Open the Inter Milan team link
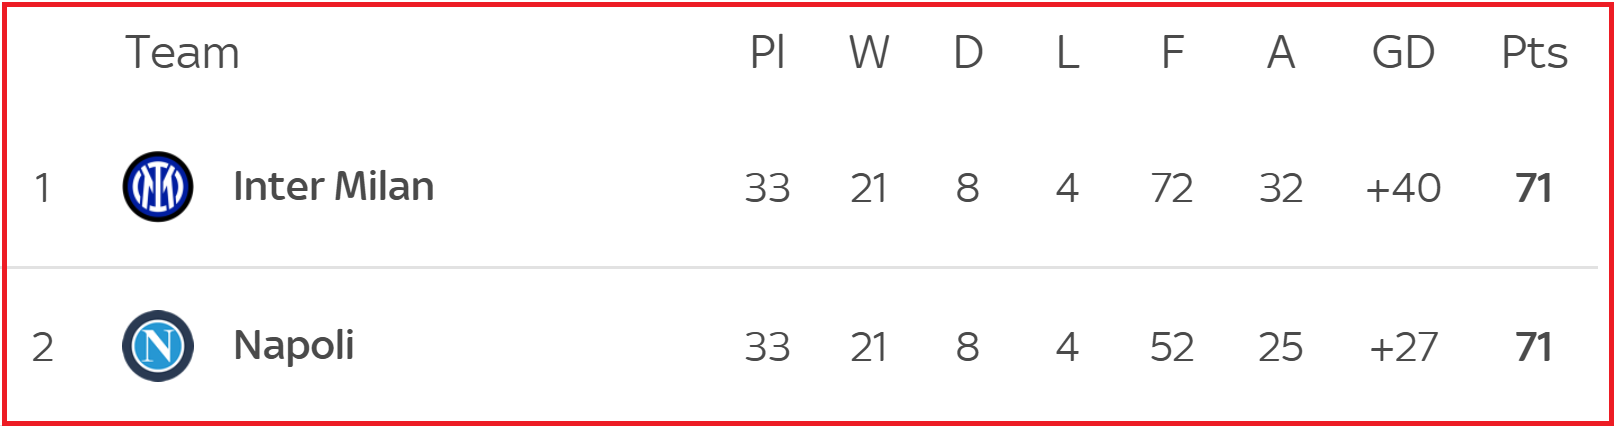 click(x=333, y=187)
